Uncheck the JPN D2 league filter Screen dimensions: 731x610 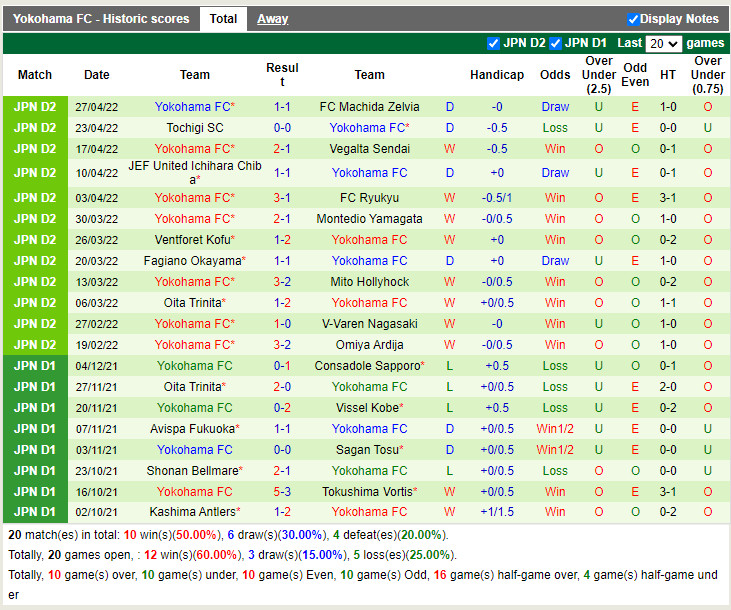click(493, 43)
